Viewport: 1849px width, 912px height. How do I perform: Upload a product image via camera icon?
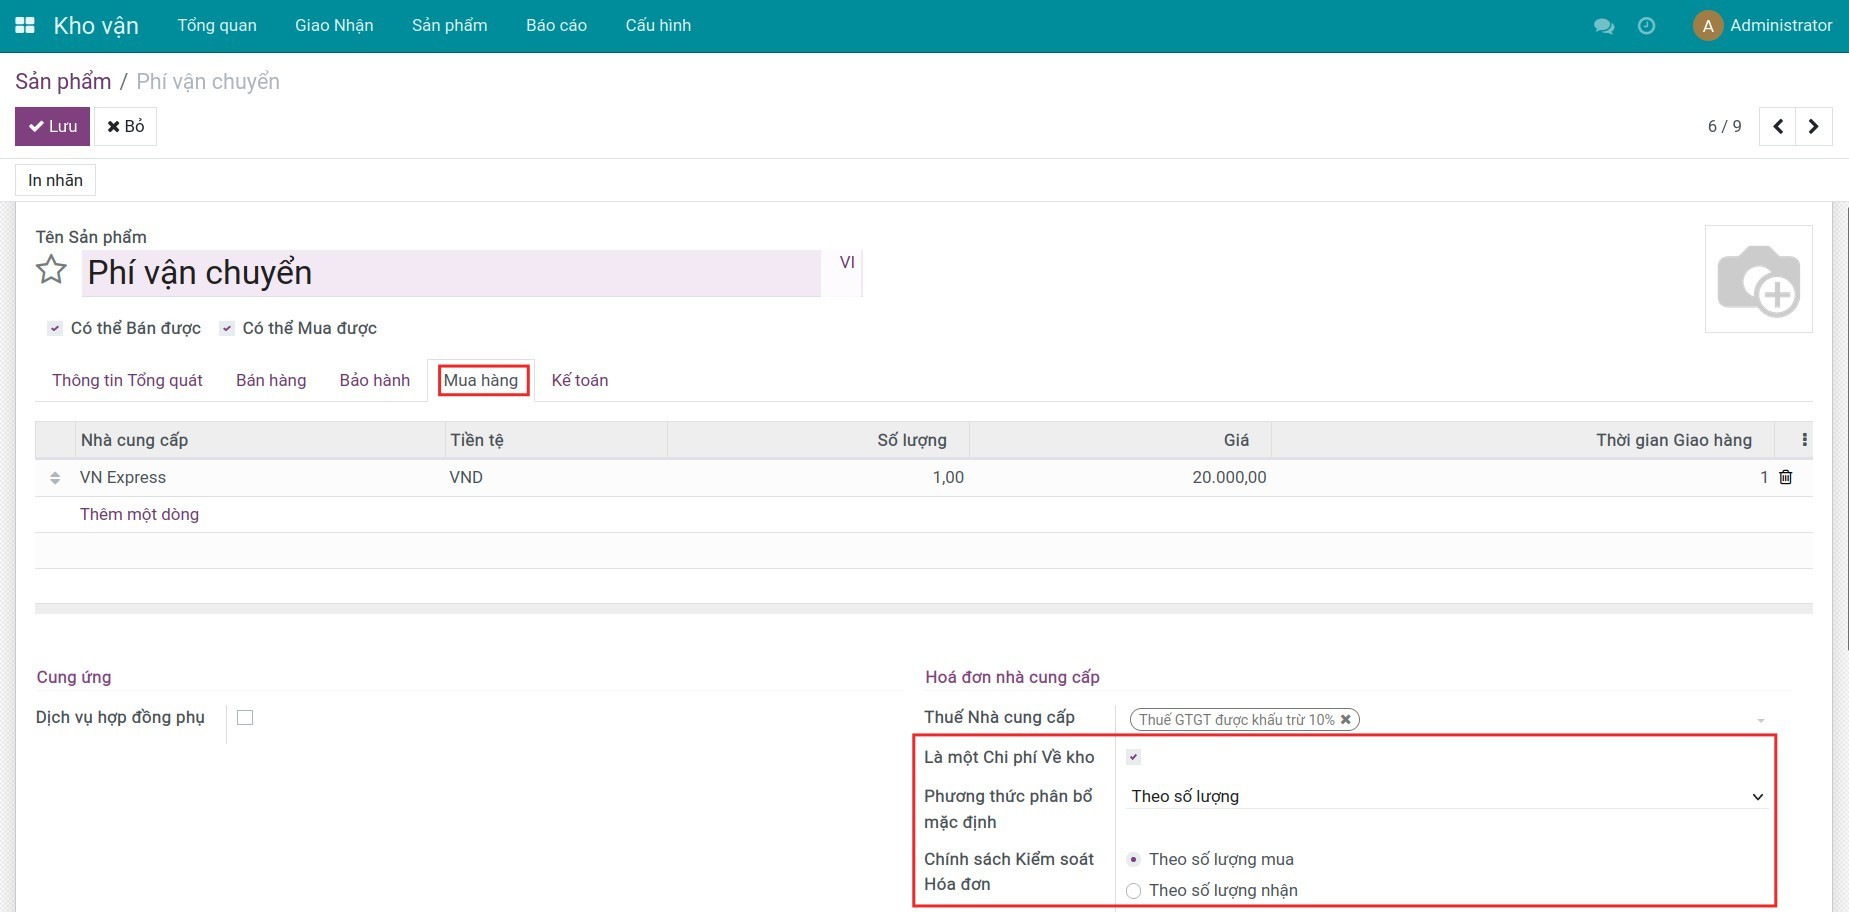point(1757,280)
